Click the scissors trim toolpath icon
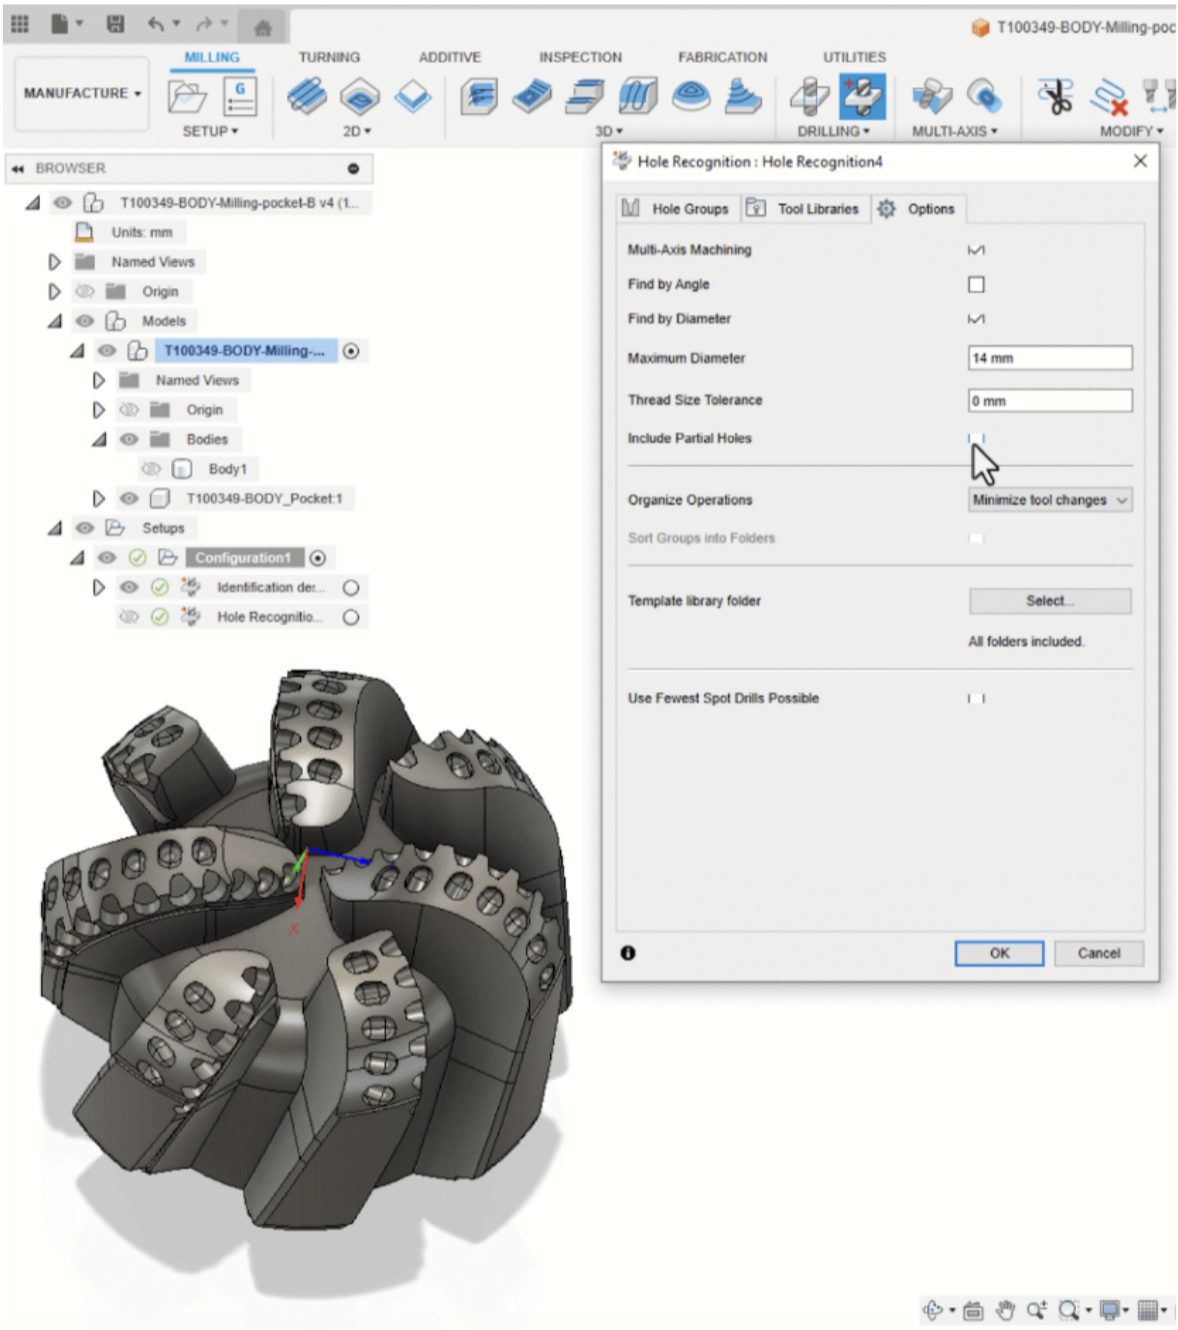This screenshot has height=1330, width=1178. tap(1055, 97)
